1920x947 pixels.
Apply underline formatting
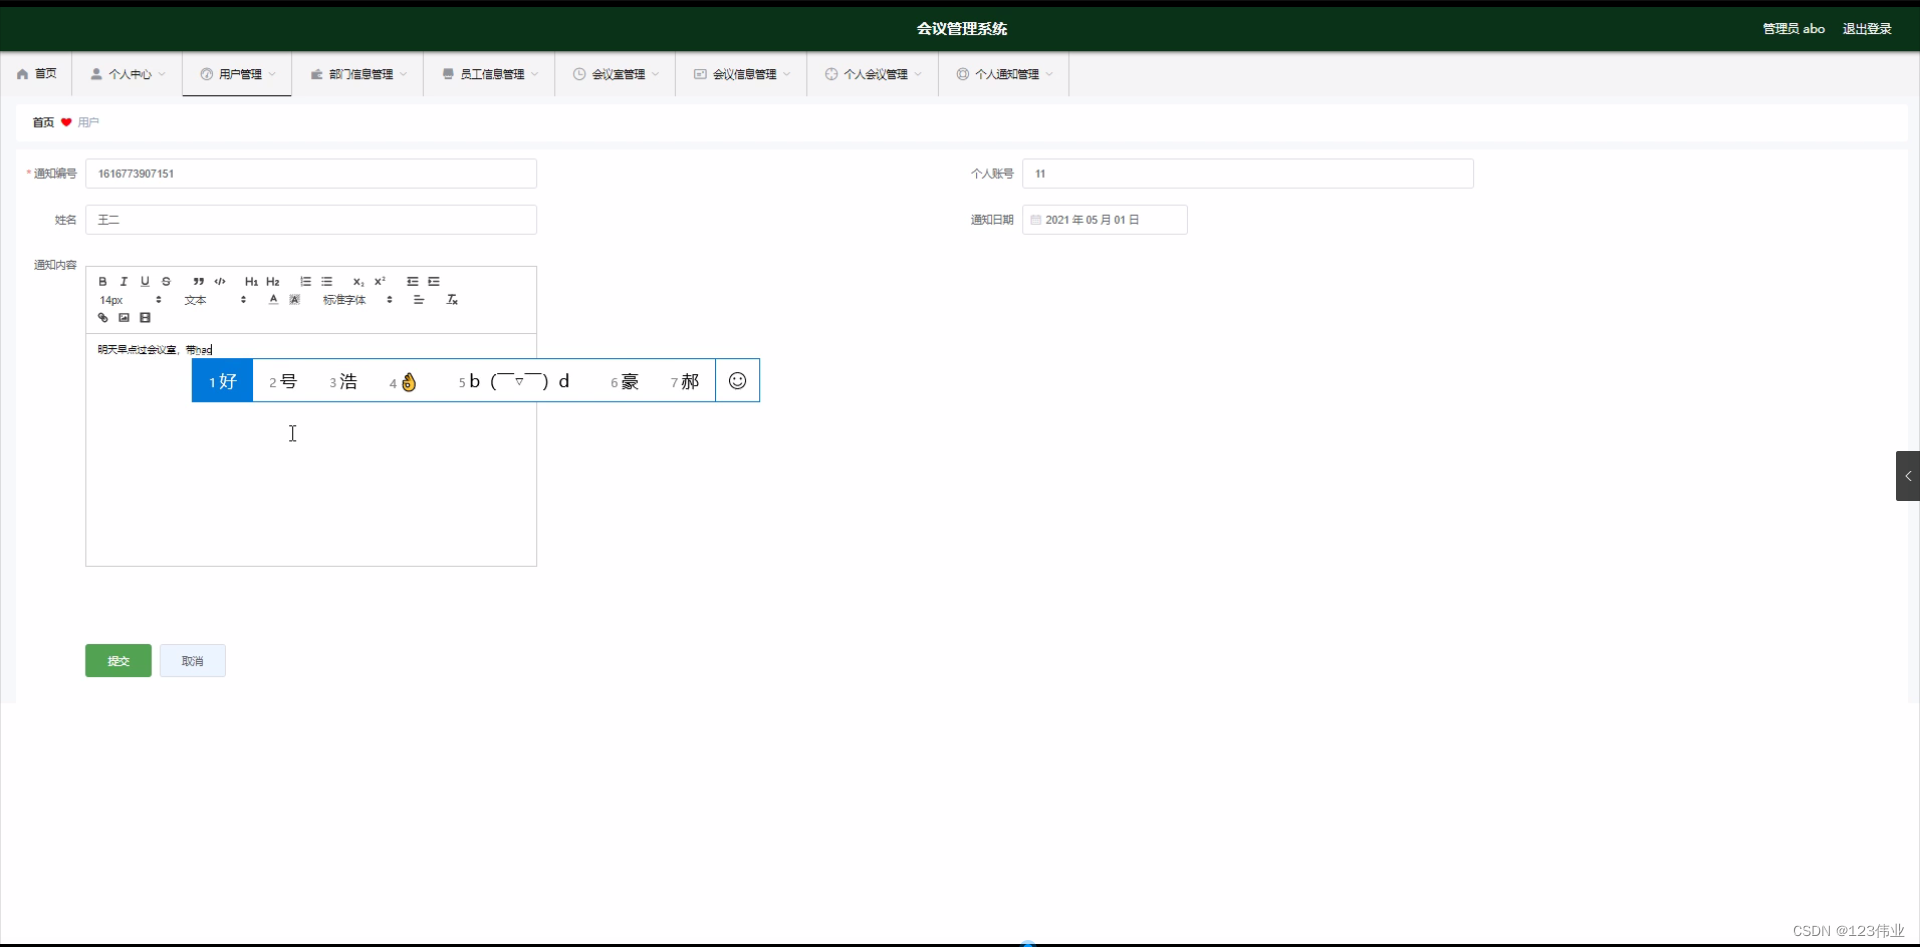[144, 281]
